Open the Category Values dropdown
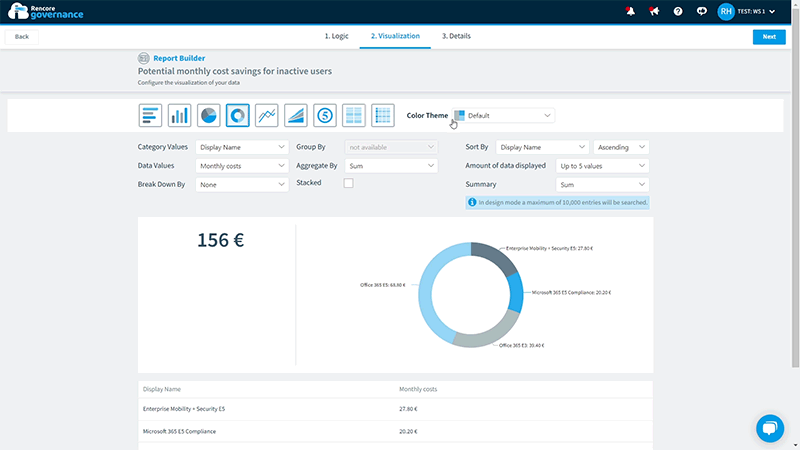 point(242,147)
